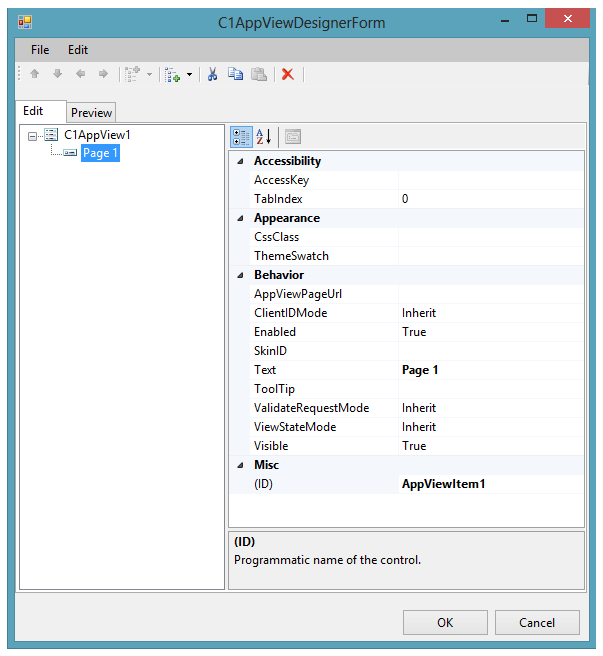Collapse the Accessibility category
603x656 pixels.
tap(240, 161)
